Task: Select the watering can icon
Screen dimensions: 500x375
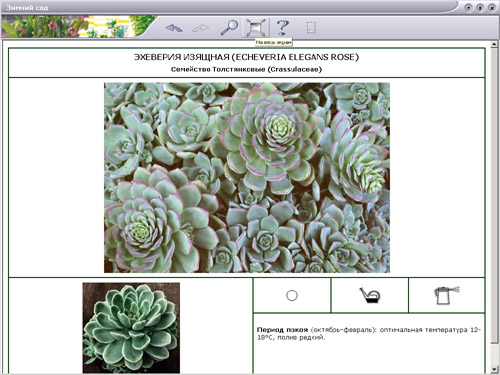Action: tap(370, 295)
